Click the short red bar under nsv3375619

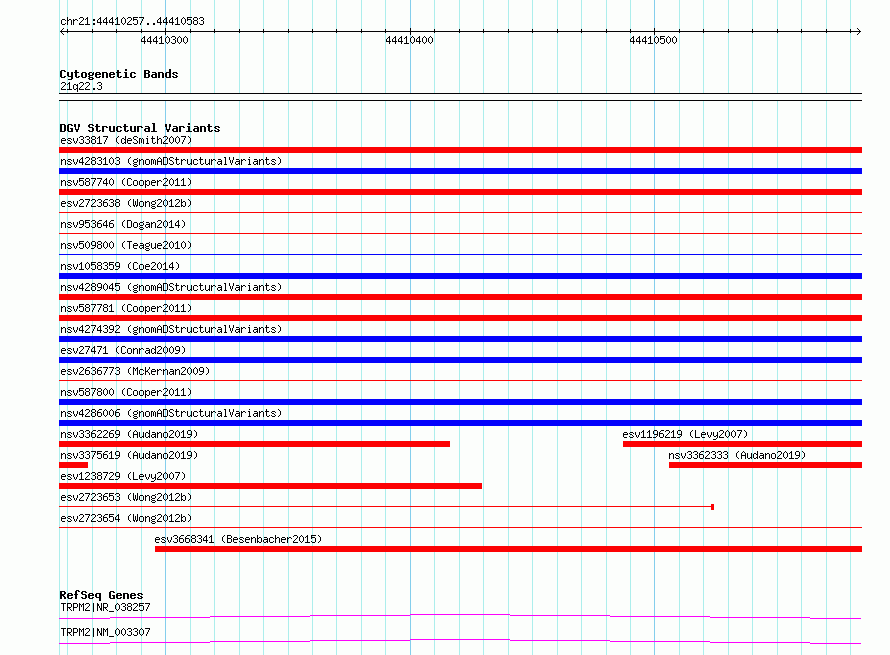(x=74, y=465)
